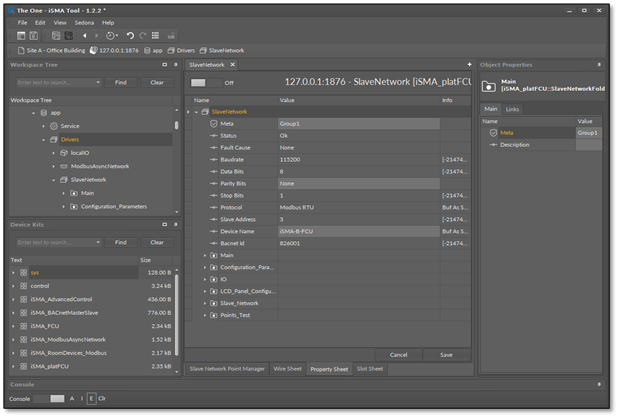Screen dimensions: 618x417
Task: Click the undo arrow in the toolbar
Action: click(130, 35)
